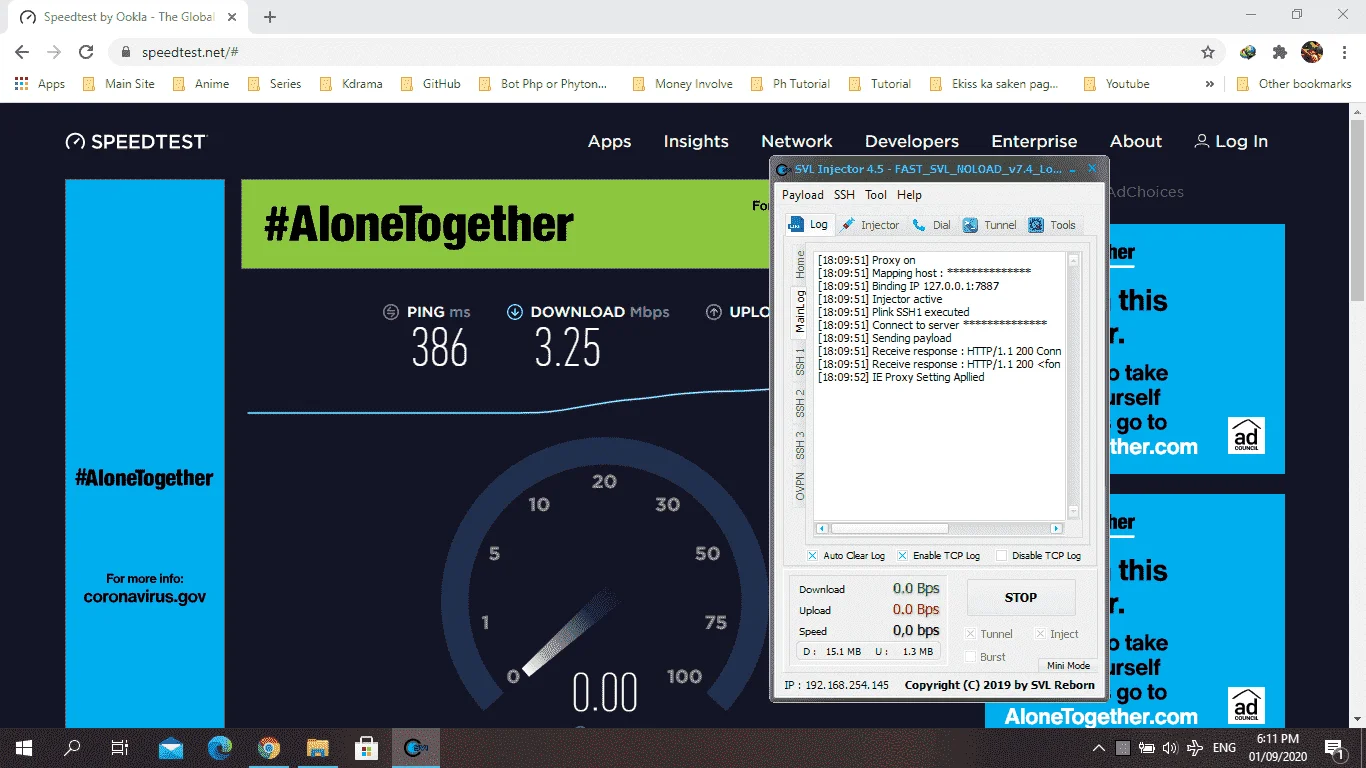Open the SSH 2 vertical log tab

coord(800,403)
